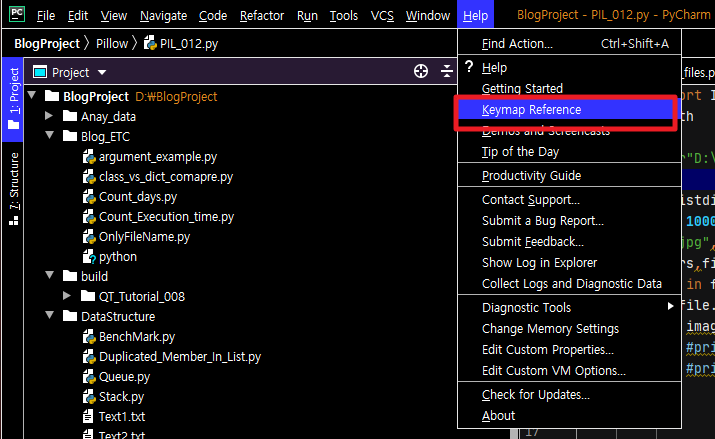Click the folder icon of BlogProject root
Image resolution: width=715 pixels, height=439 pixels.
click(x=52, y=96)
